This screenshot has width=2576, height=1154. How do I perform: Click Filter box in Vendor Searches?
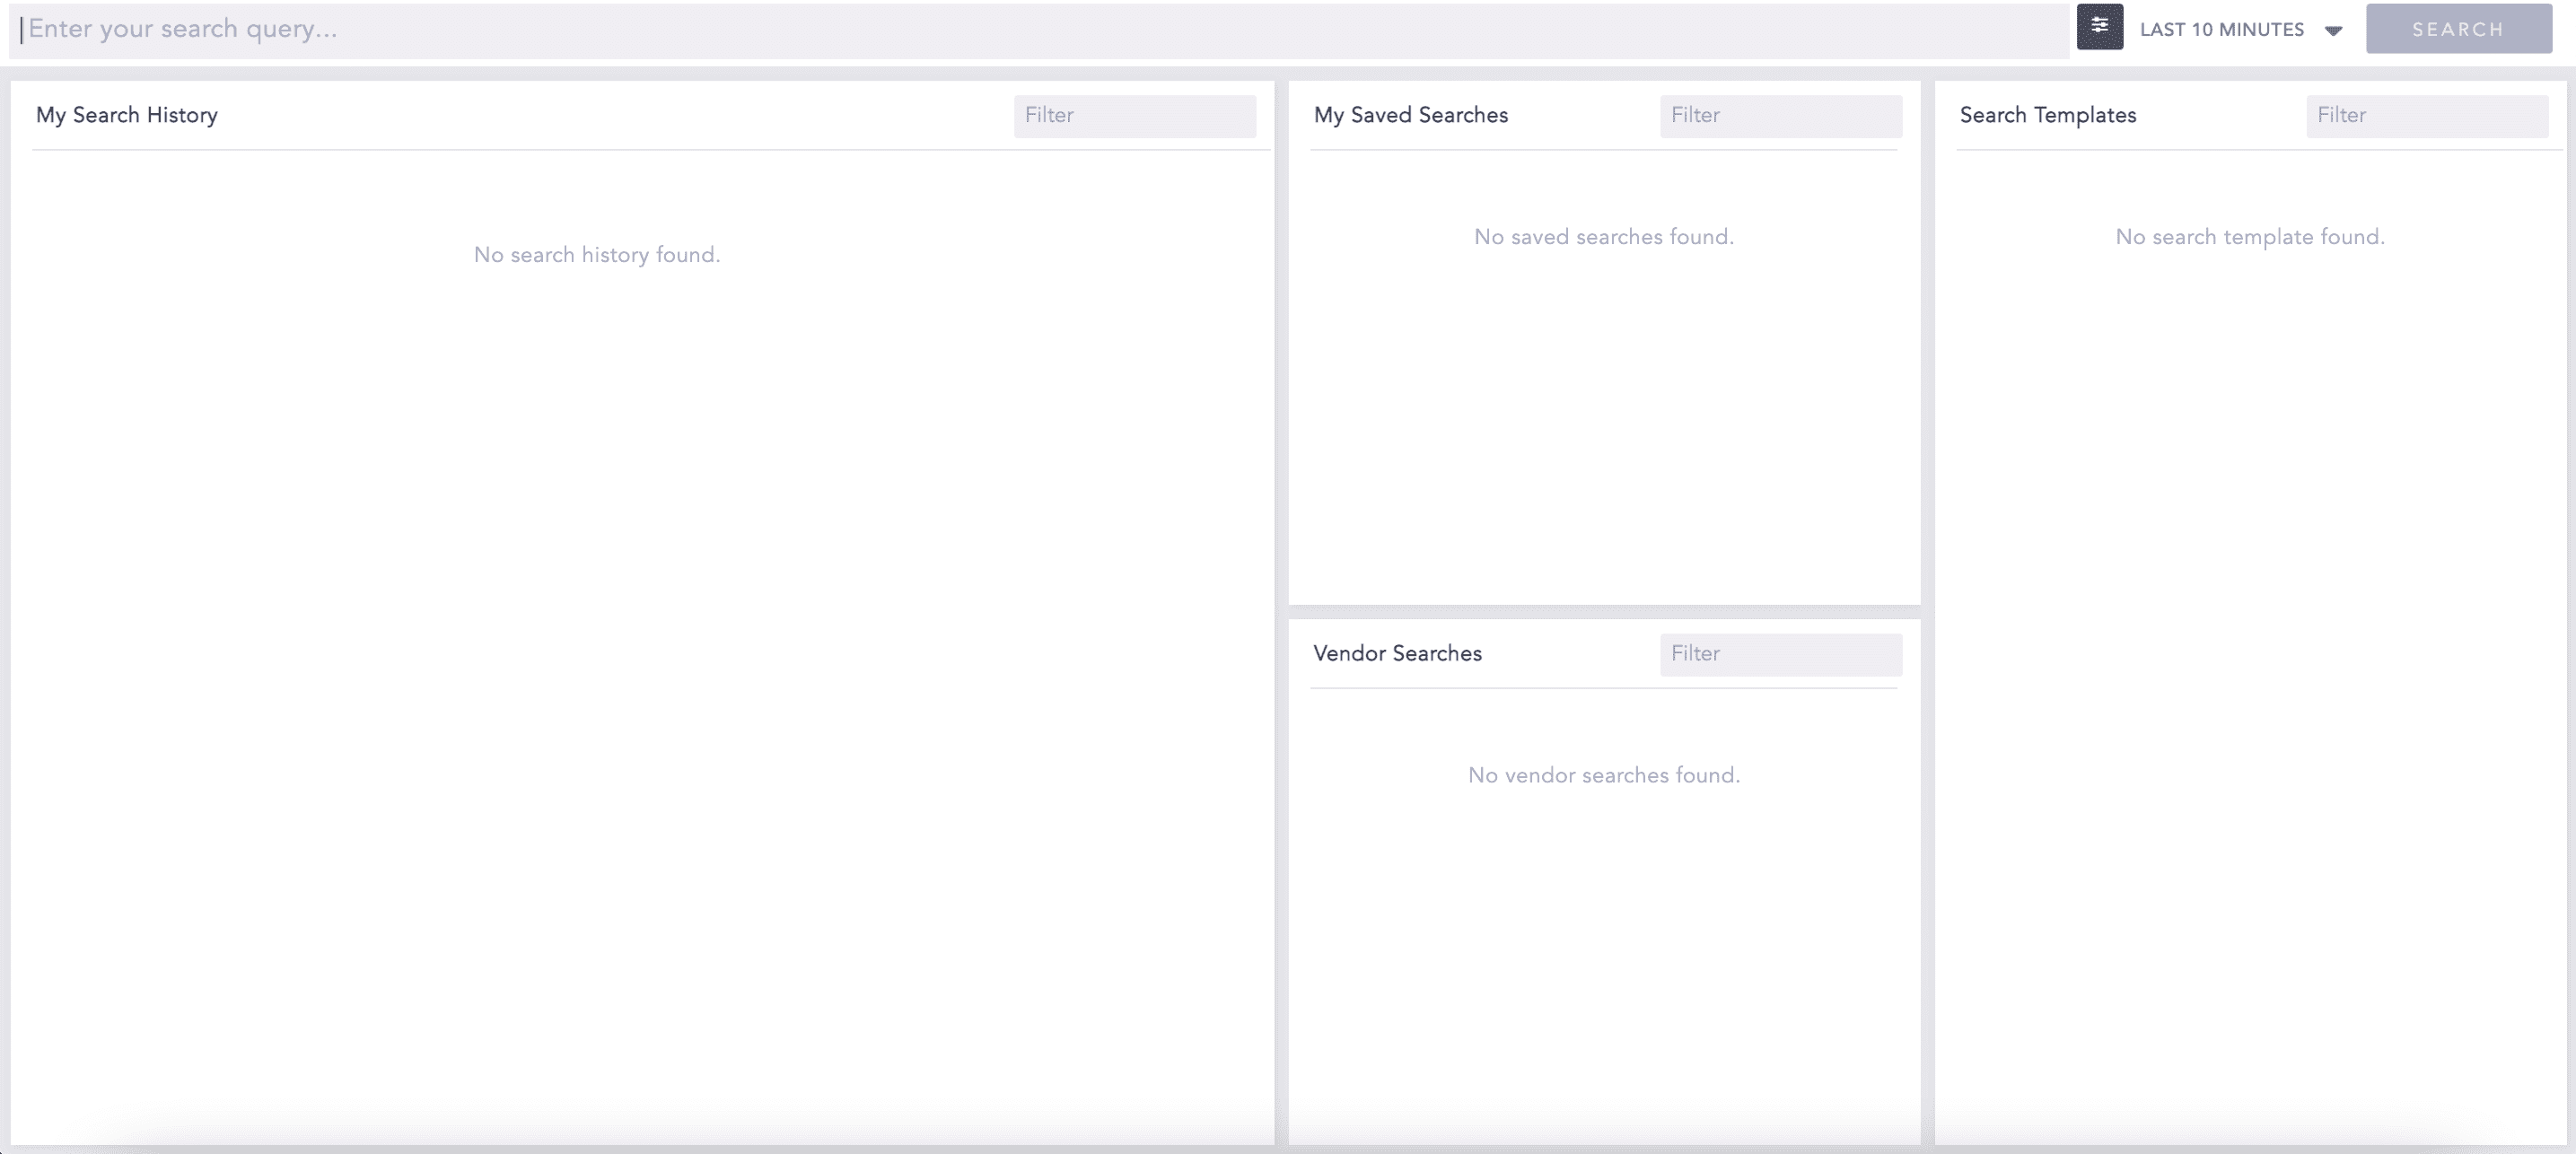(x=1780, y=654)
